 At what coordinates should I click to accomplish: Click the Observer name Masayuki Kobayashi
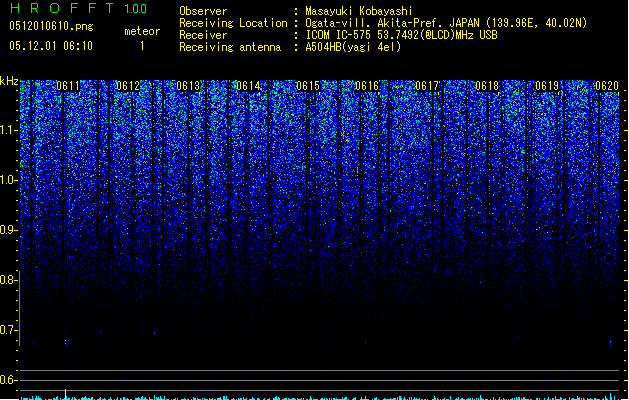click(359, 11)
